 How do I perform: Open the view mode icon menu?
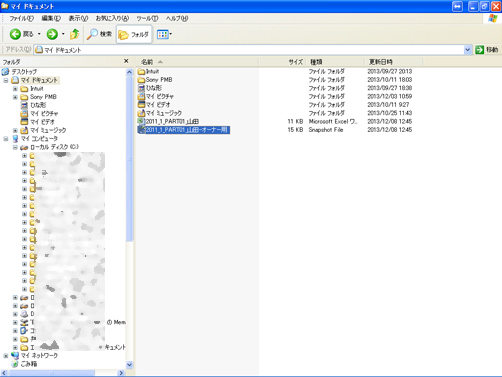[x=163, y=34]
